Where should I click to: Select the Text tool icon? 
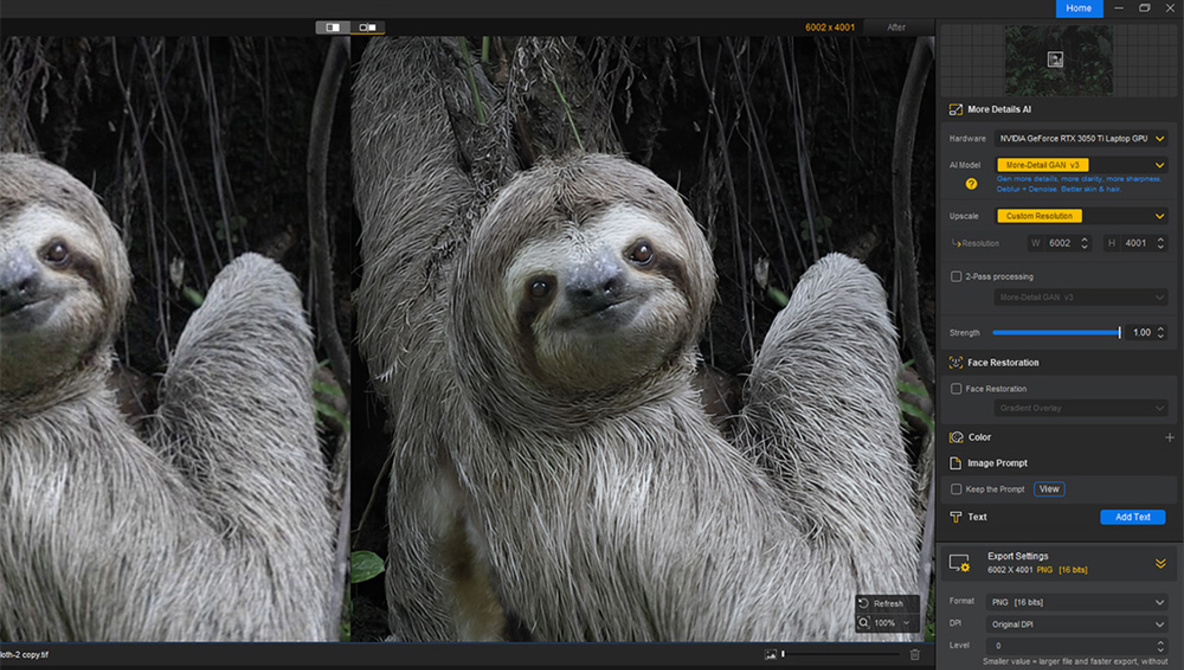[955, 517]
